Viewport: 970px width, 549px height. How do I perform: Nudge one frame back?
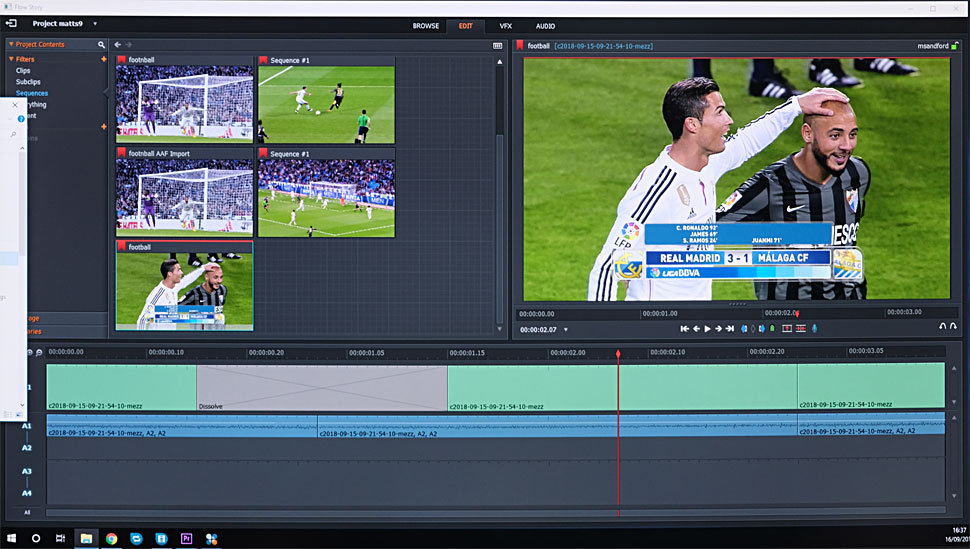point(696,329)
